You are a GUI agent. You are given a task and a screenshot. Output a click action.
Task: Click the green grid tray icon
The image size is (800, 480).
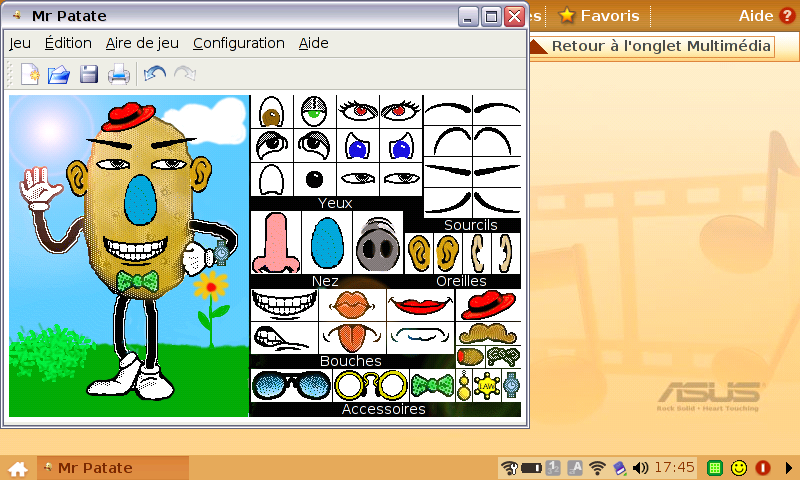(x=715, y=468)
